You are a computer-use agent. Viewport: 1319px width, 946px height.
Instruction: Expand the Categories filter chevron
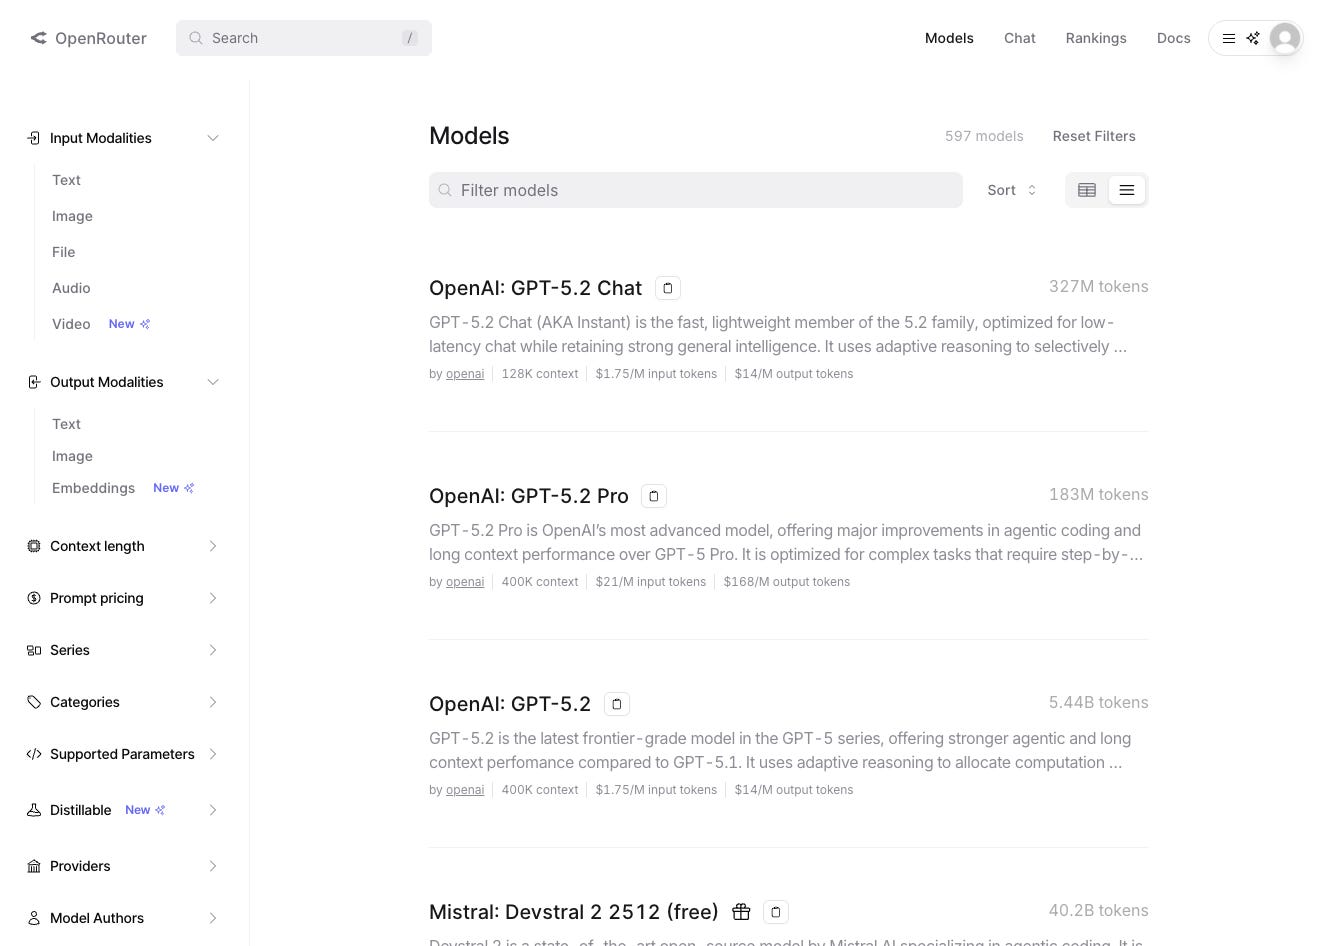[213, 702]
